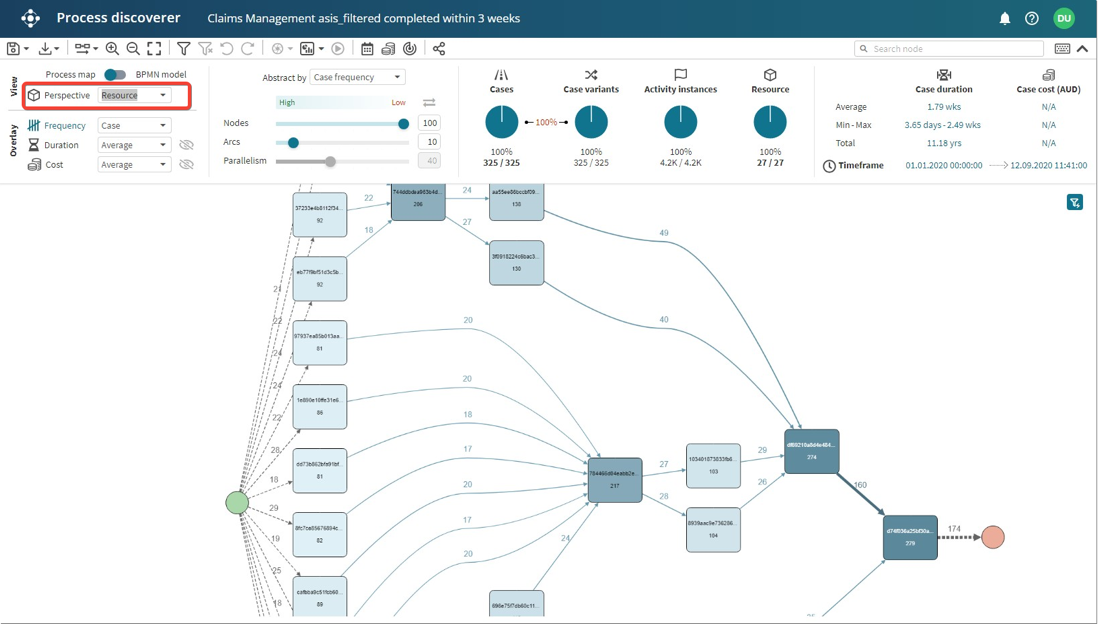
Task: Open the calendar icon in toolbar
Action: pyautogui.click(x=367, y=48)
